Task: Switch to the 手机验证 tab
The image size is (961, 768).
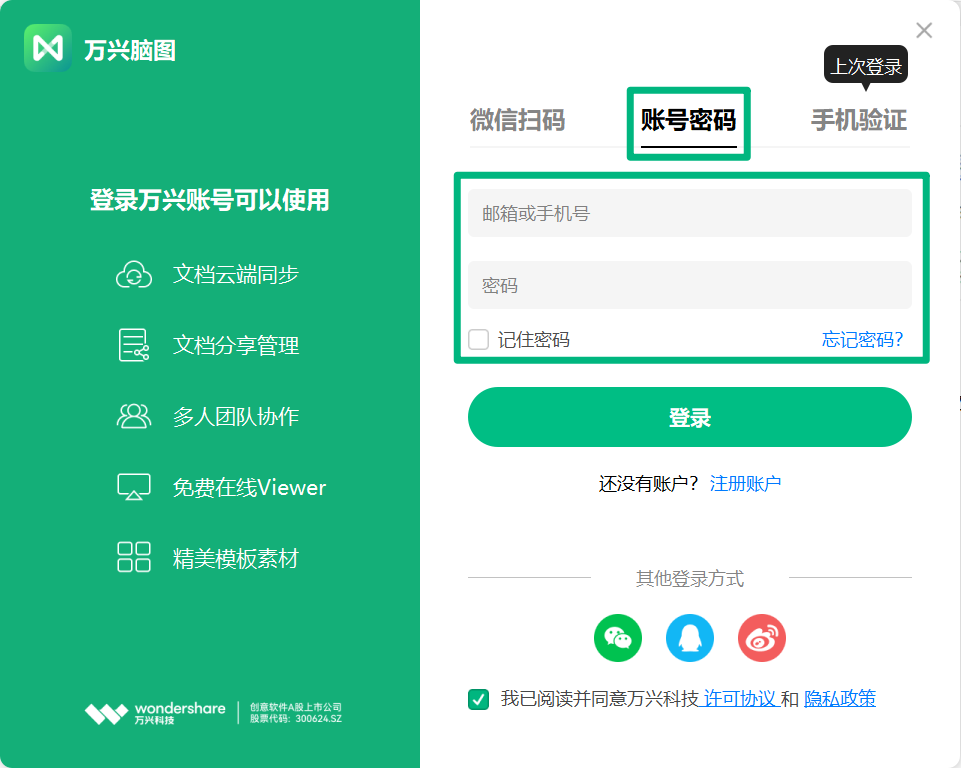Action: pos(859,120)
